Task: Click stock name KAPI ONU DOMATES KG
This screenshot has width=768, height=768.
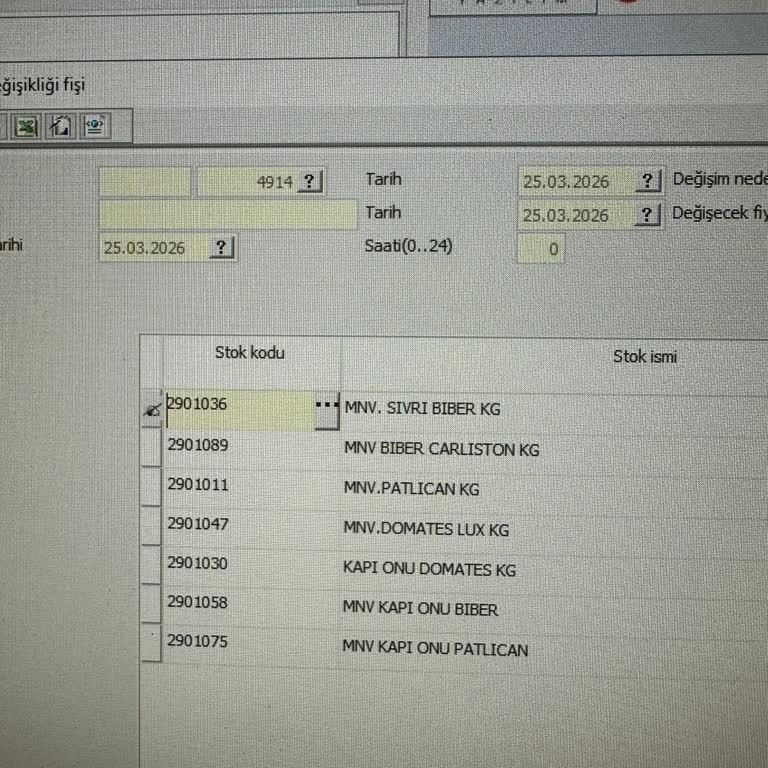Action: tap(429, 569)
